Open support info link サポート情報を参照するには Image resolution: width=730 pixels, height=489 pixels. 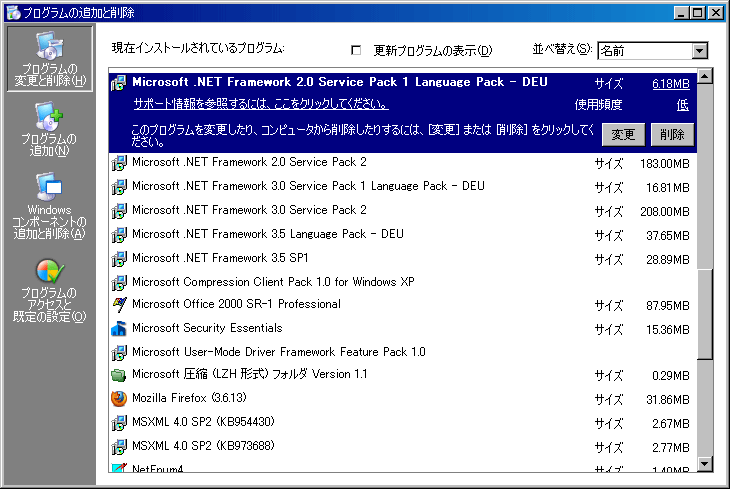tap(261, 104)
